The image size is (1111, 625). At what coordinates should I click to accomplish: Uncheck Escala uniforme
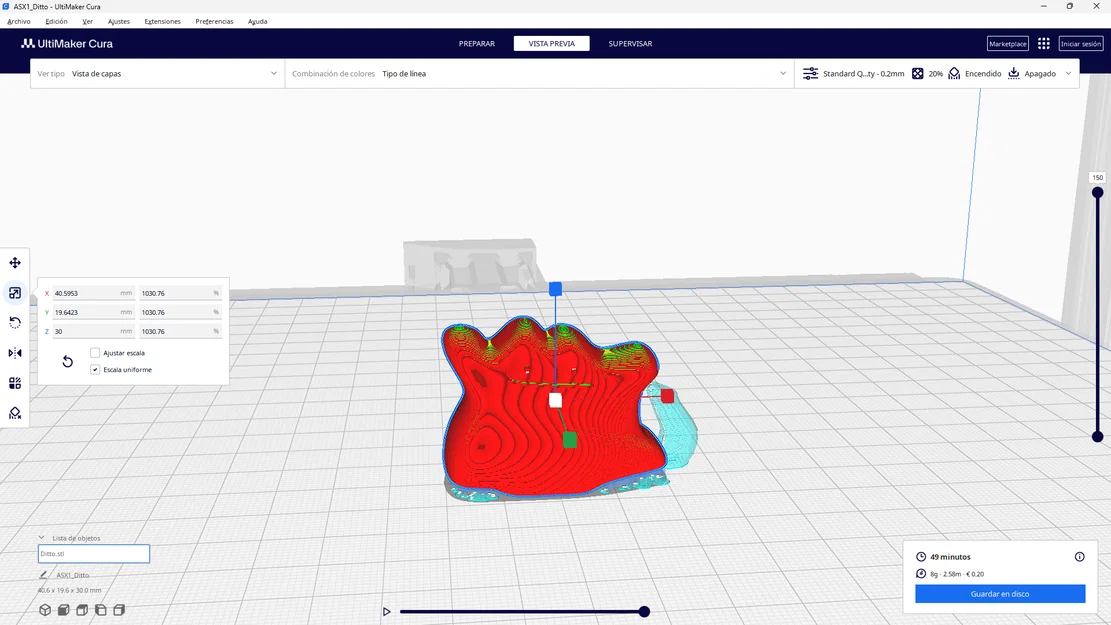tap(94, 369)
